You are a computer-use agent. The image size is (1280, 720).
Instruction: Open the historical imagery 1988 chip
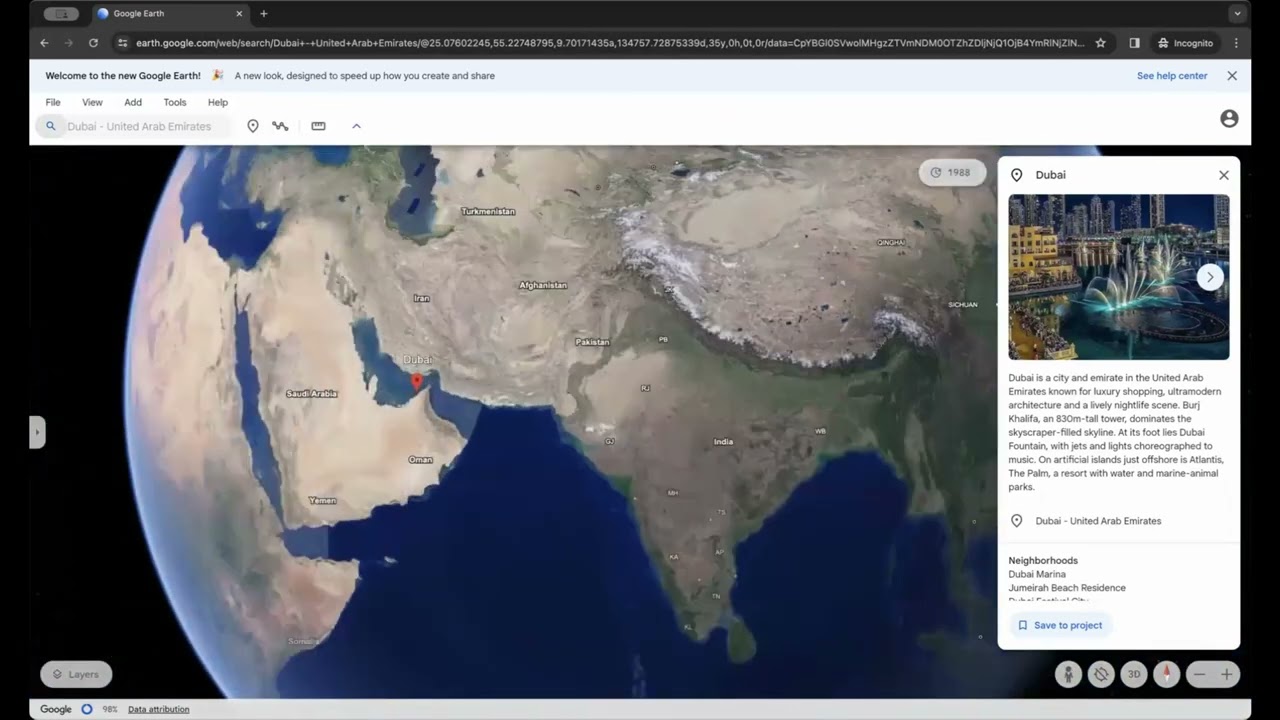[x=951, y=172]
